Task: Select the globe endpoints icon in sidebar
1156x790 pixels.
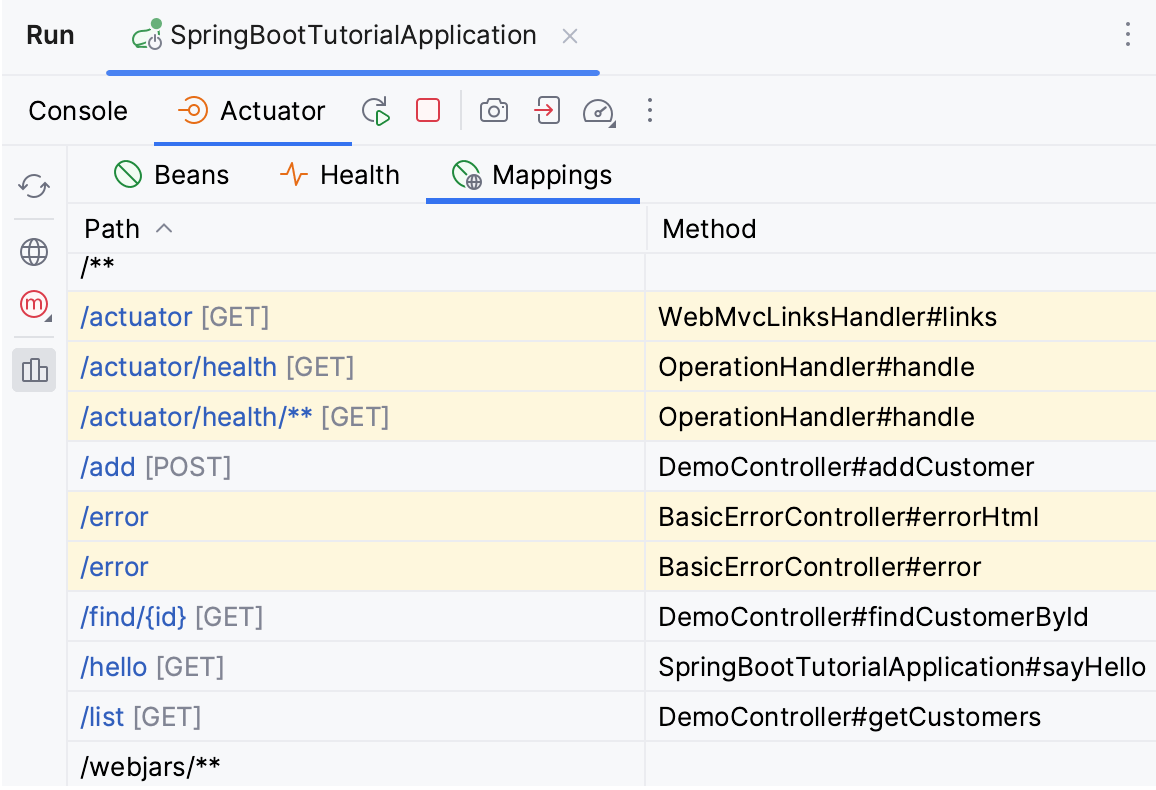Action: coord(33,252)
